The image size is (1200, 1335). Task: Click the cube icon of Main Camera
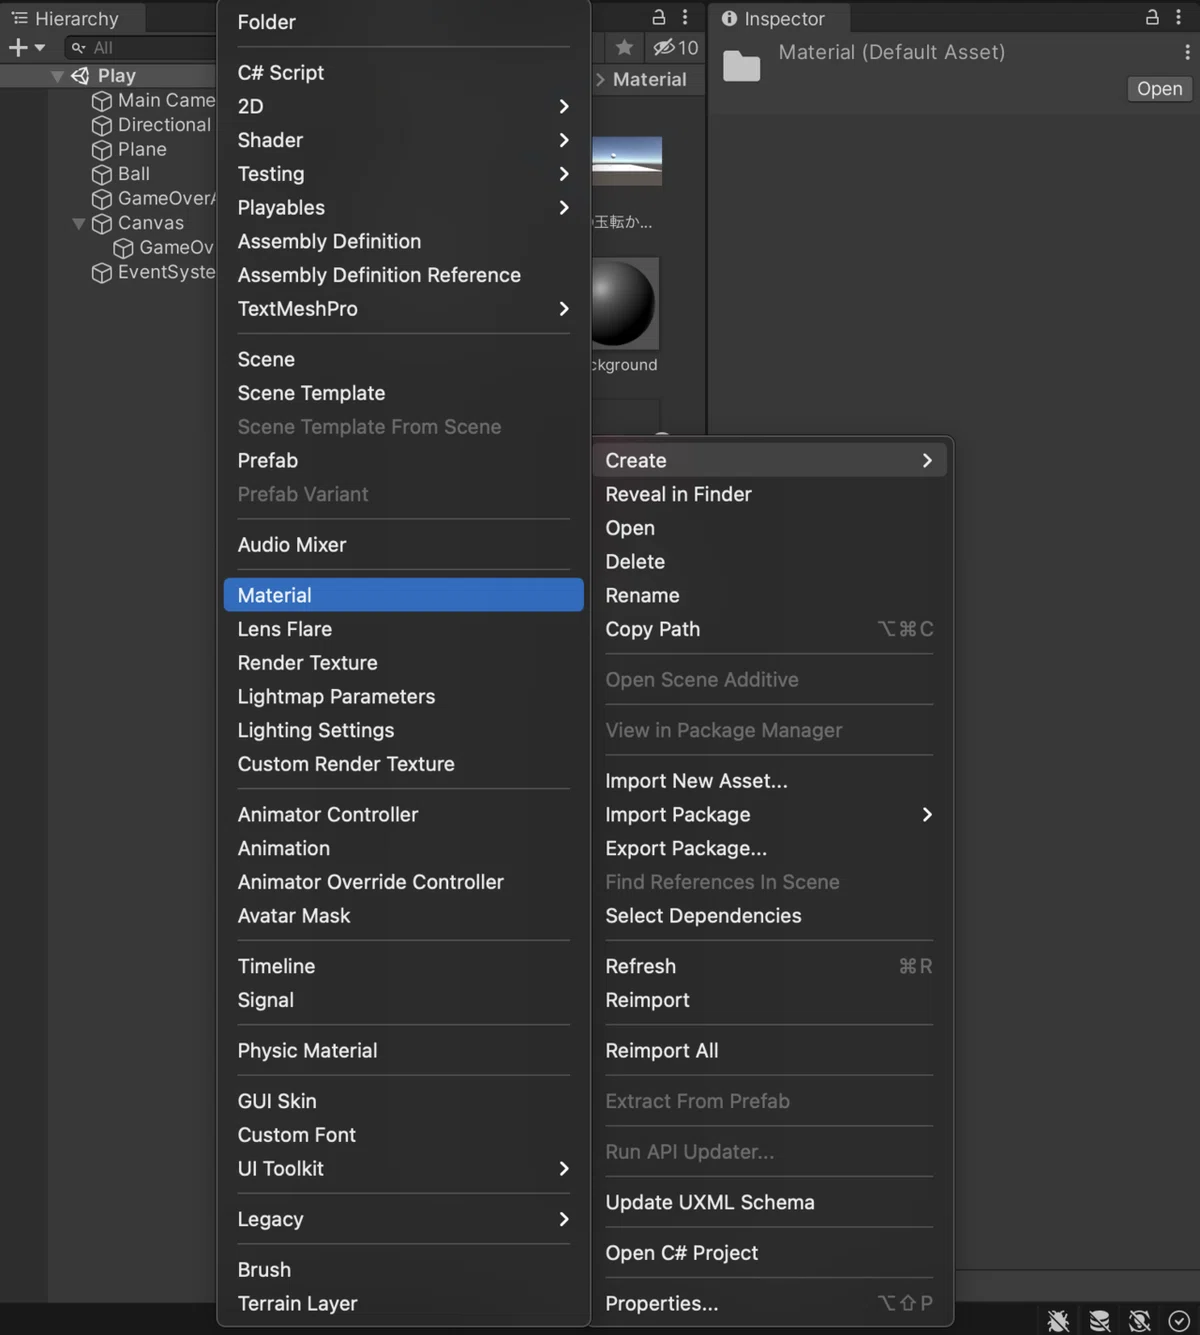click(x=101, y=101)
